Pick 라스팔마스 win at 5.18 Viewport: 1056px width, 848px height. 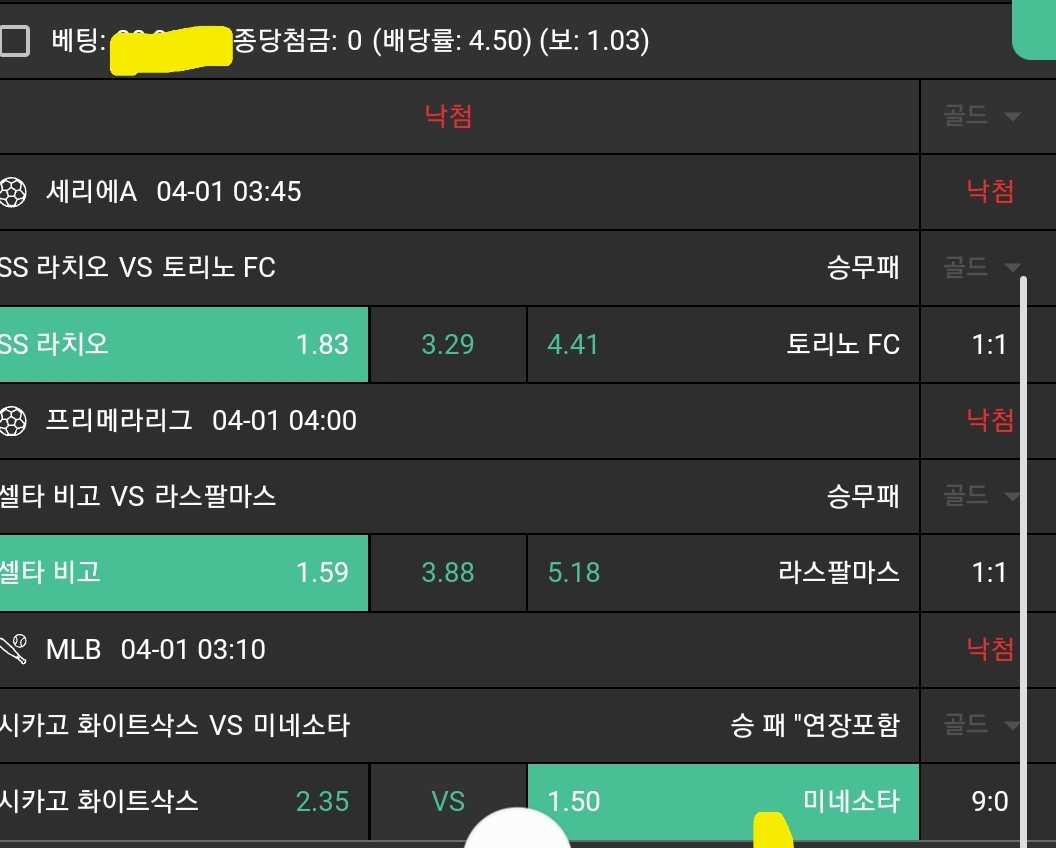(722, 573)
